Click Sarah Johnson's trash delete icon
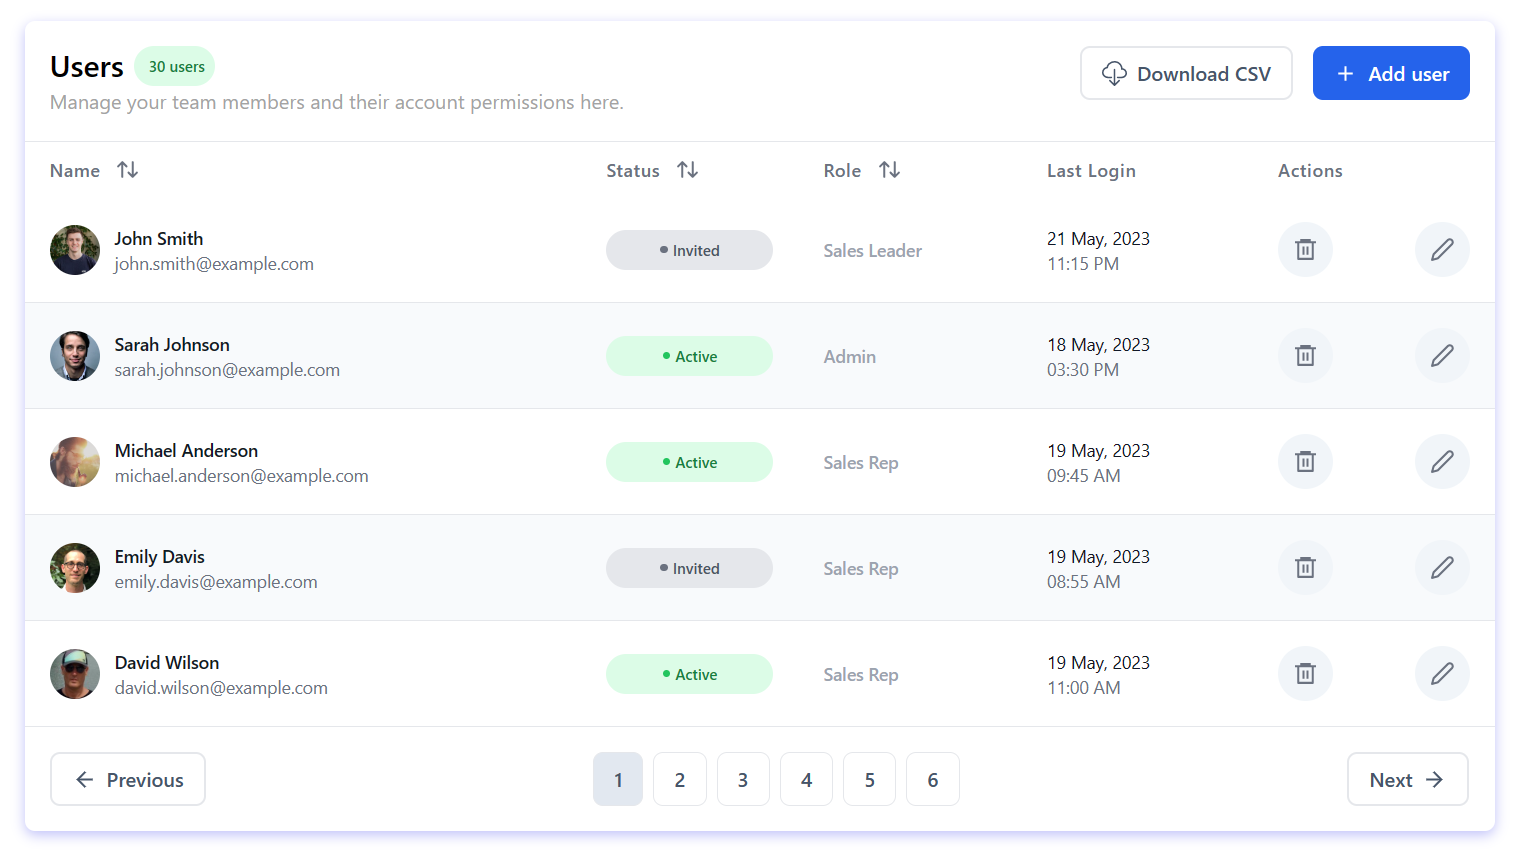 point(1305,356)
